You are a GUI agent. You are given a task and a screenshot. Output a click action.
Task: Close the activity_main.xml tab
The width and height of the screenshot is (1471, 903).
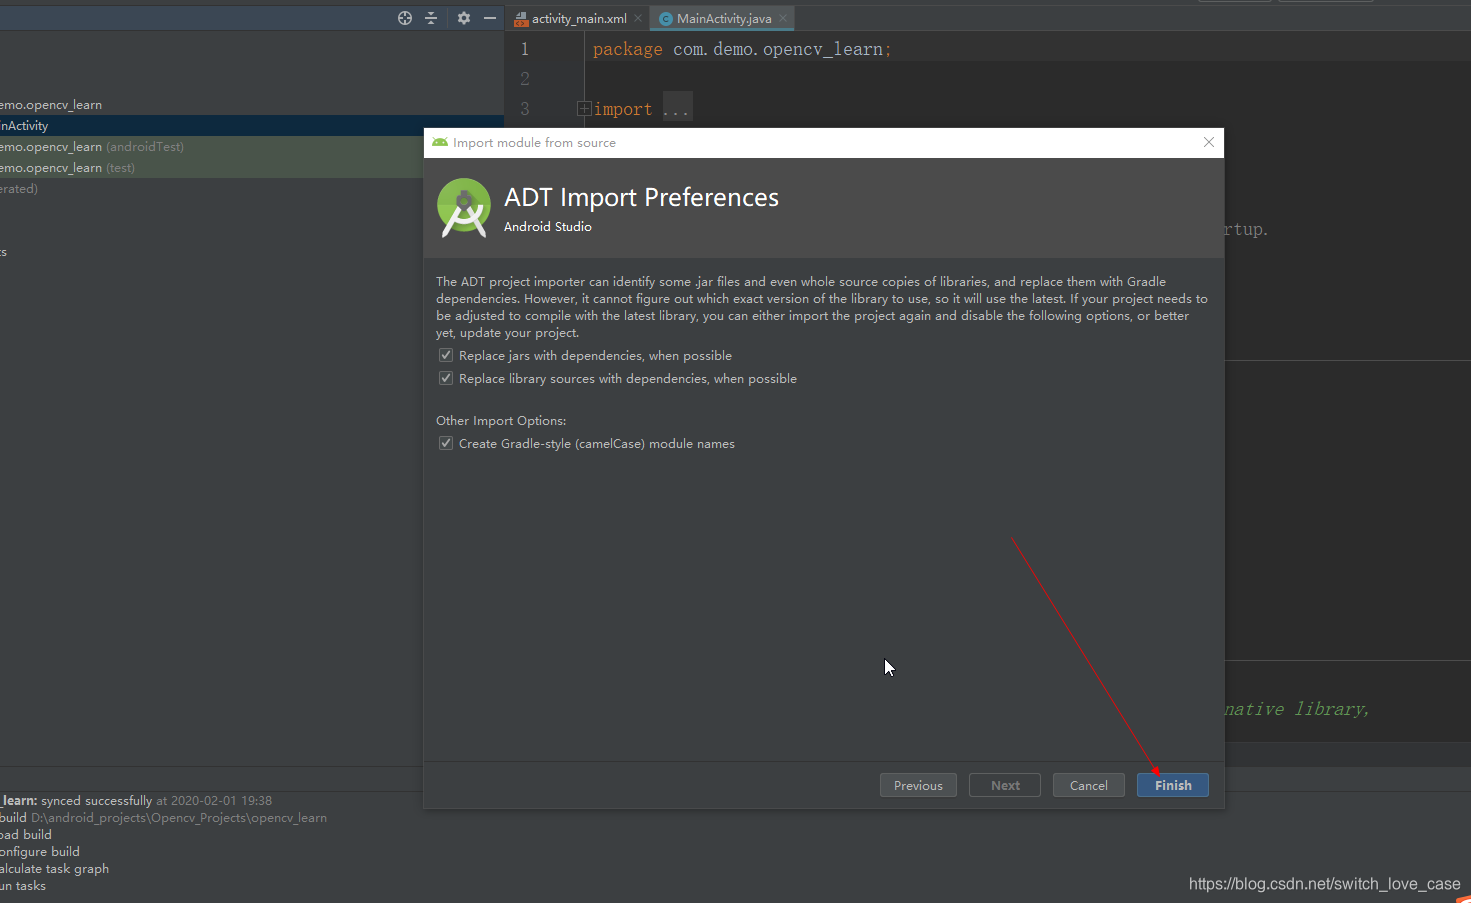[638, 18]
